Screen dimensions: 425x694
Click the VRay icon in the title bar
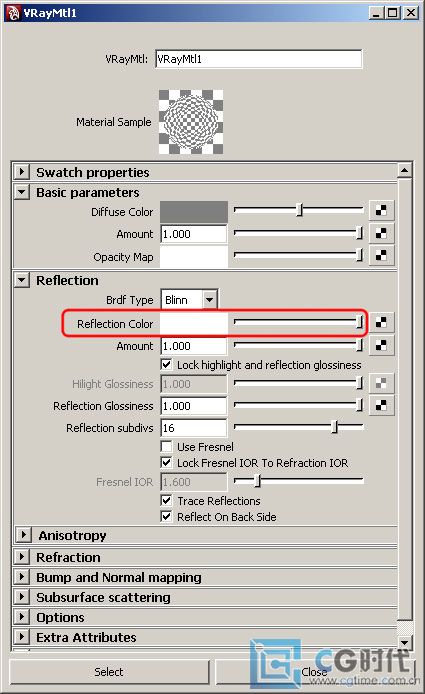[13, 12]
